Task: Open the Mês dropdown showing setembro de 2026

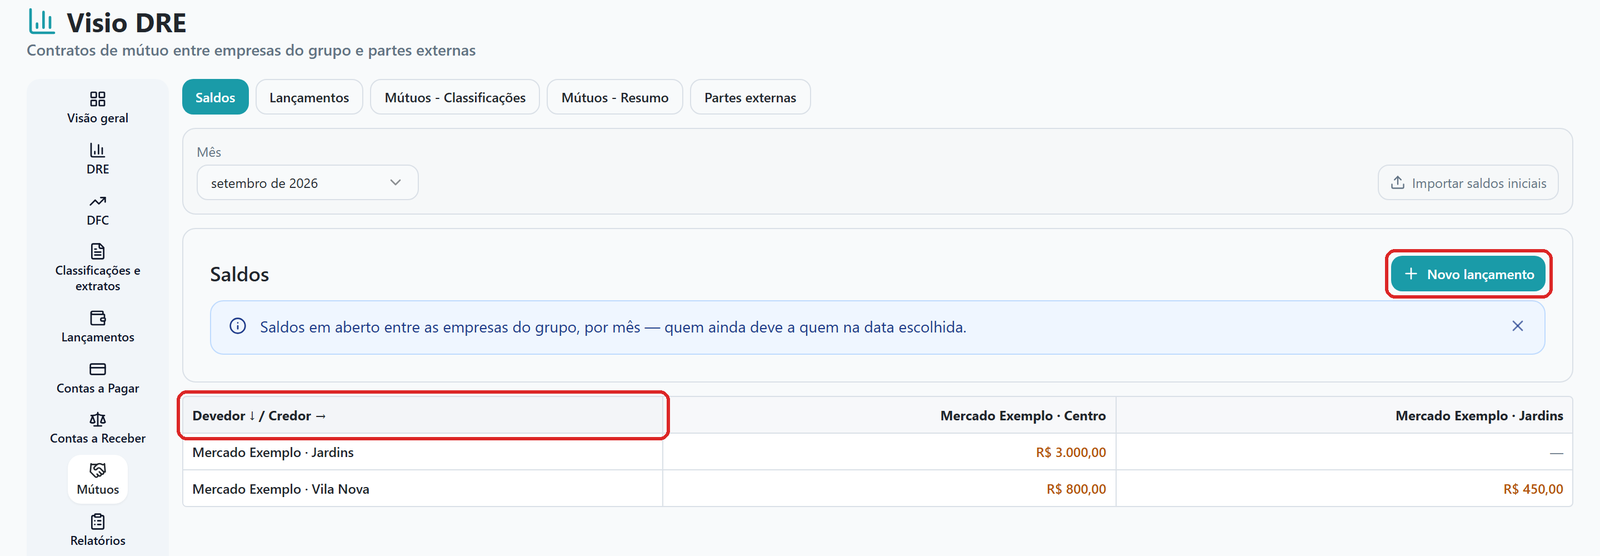Action: point(307,183)
